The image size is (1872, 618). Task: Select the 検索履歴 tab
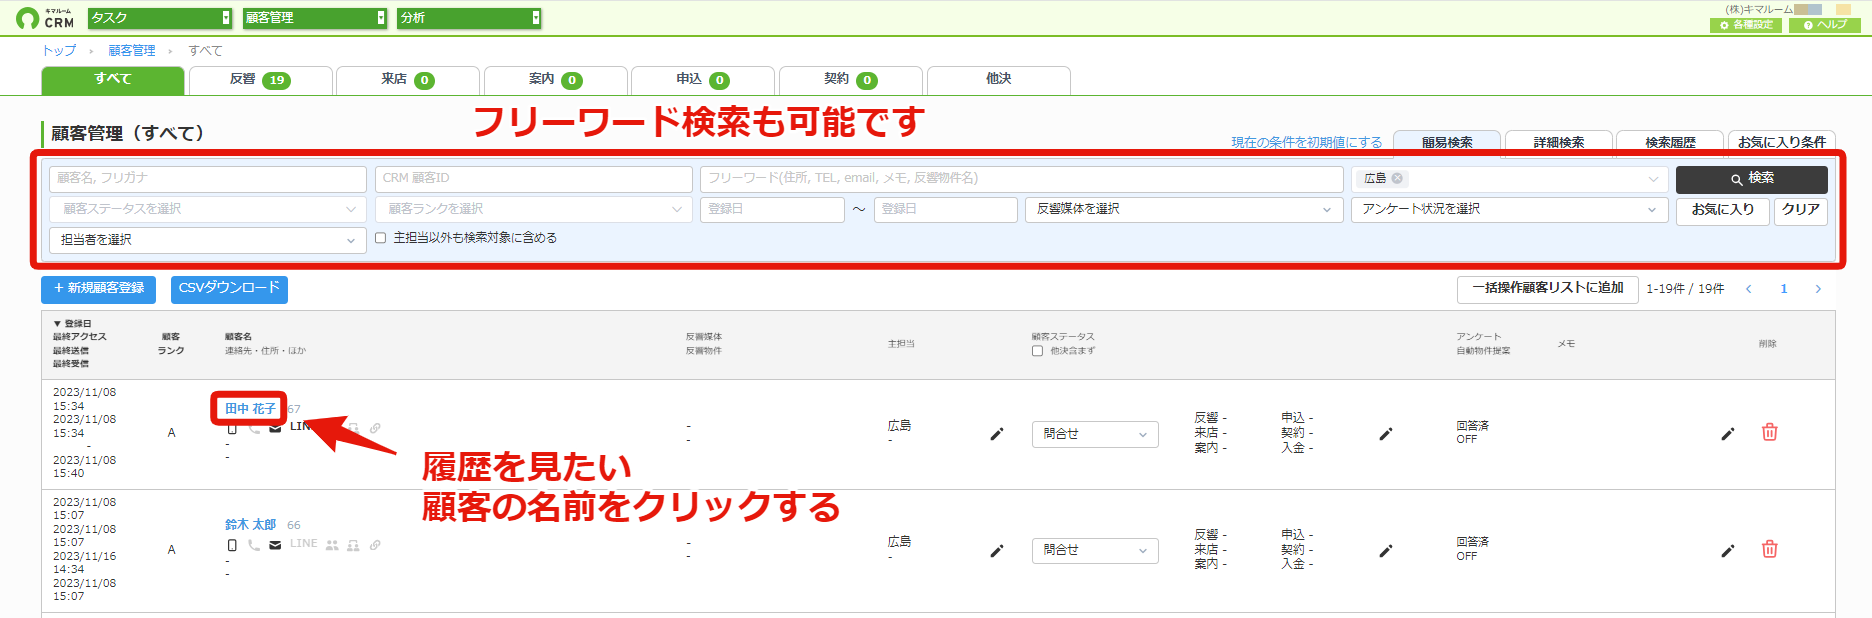point(1670,143)
